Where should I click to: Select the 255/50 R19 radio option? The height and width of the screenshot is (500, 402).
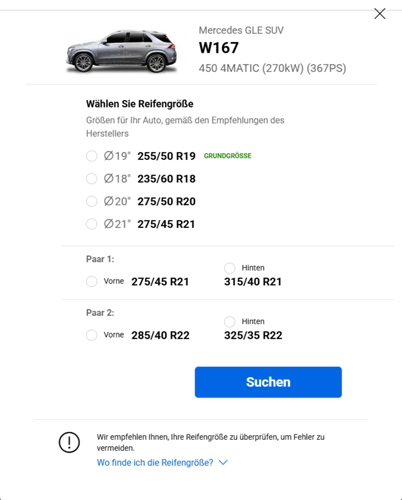[x=92, y=156]
